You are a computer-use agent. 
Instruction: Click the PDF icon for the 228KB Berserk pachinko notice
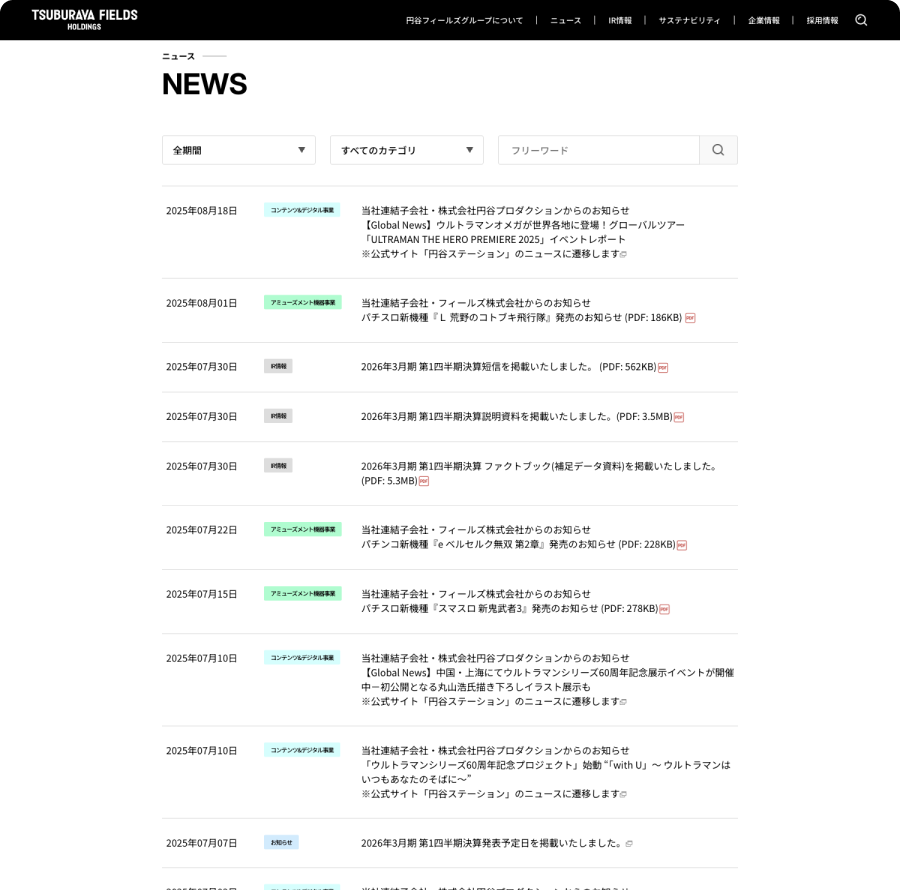pos(682,545)
